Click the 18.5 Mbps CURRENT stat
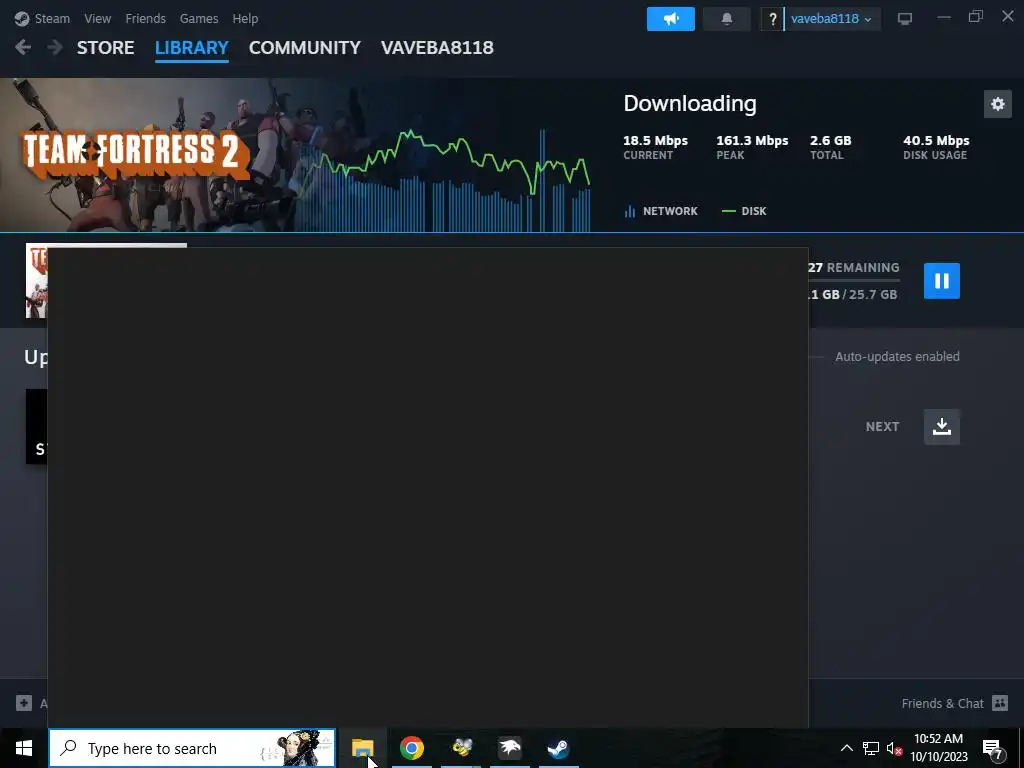1024x768 pixels. [x=655, y=147]
